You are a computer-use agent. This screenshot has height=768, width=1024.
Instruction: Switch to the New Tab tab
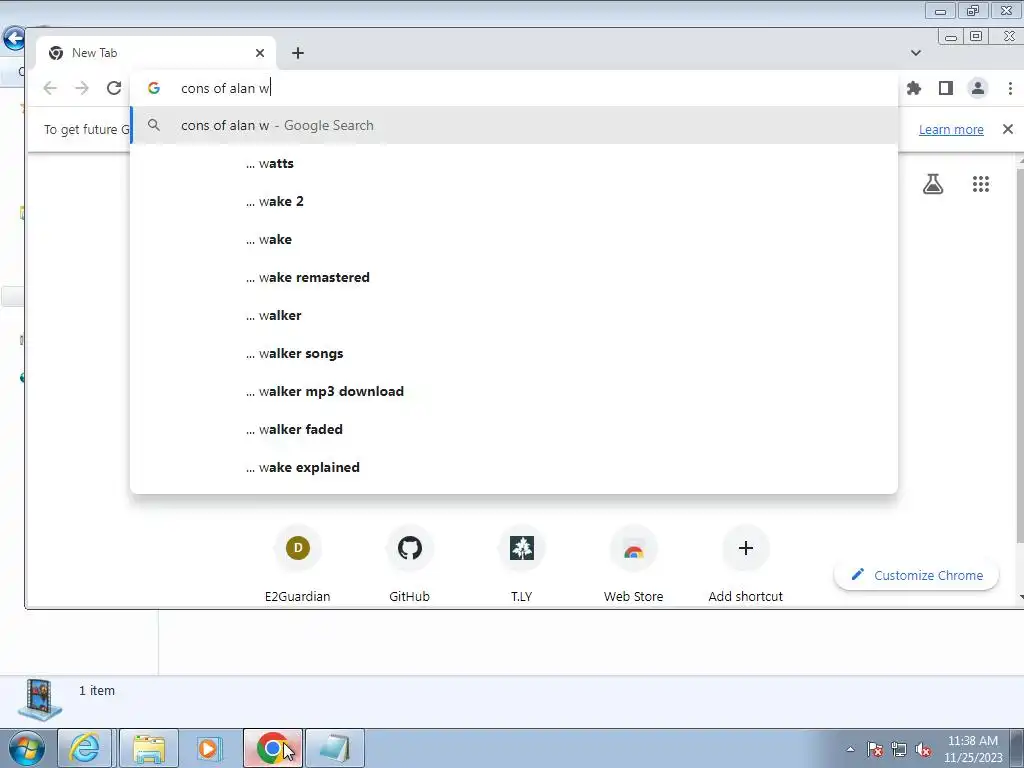(x=155, y=53)
